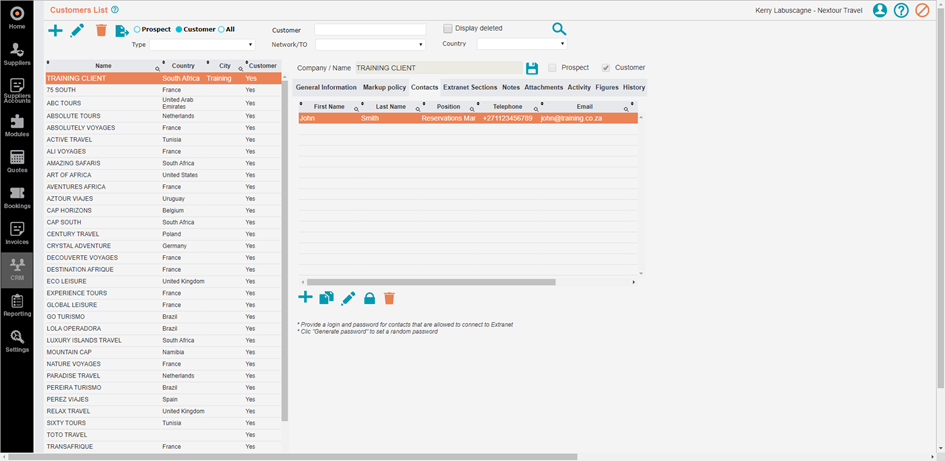The height and width of the screenshot is (461, 945).
Task: Open the Home sidebar icon
Action: (17, 17)
